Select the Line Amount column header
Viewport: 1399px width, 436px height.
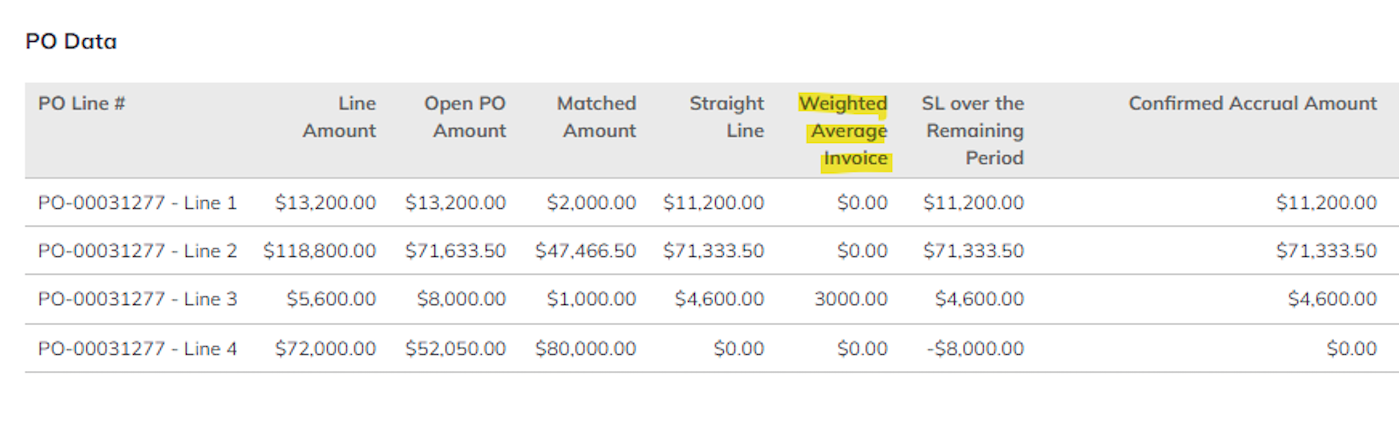pyautogui.click(x=340, y=117)
